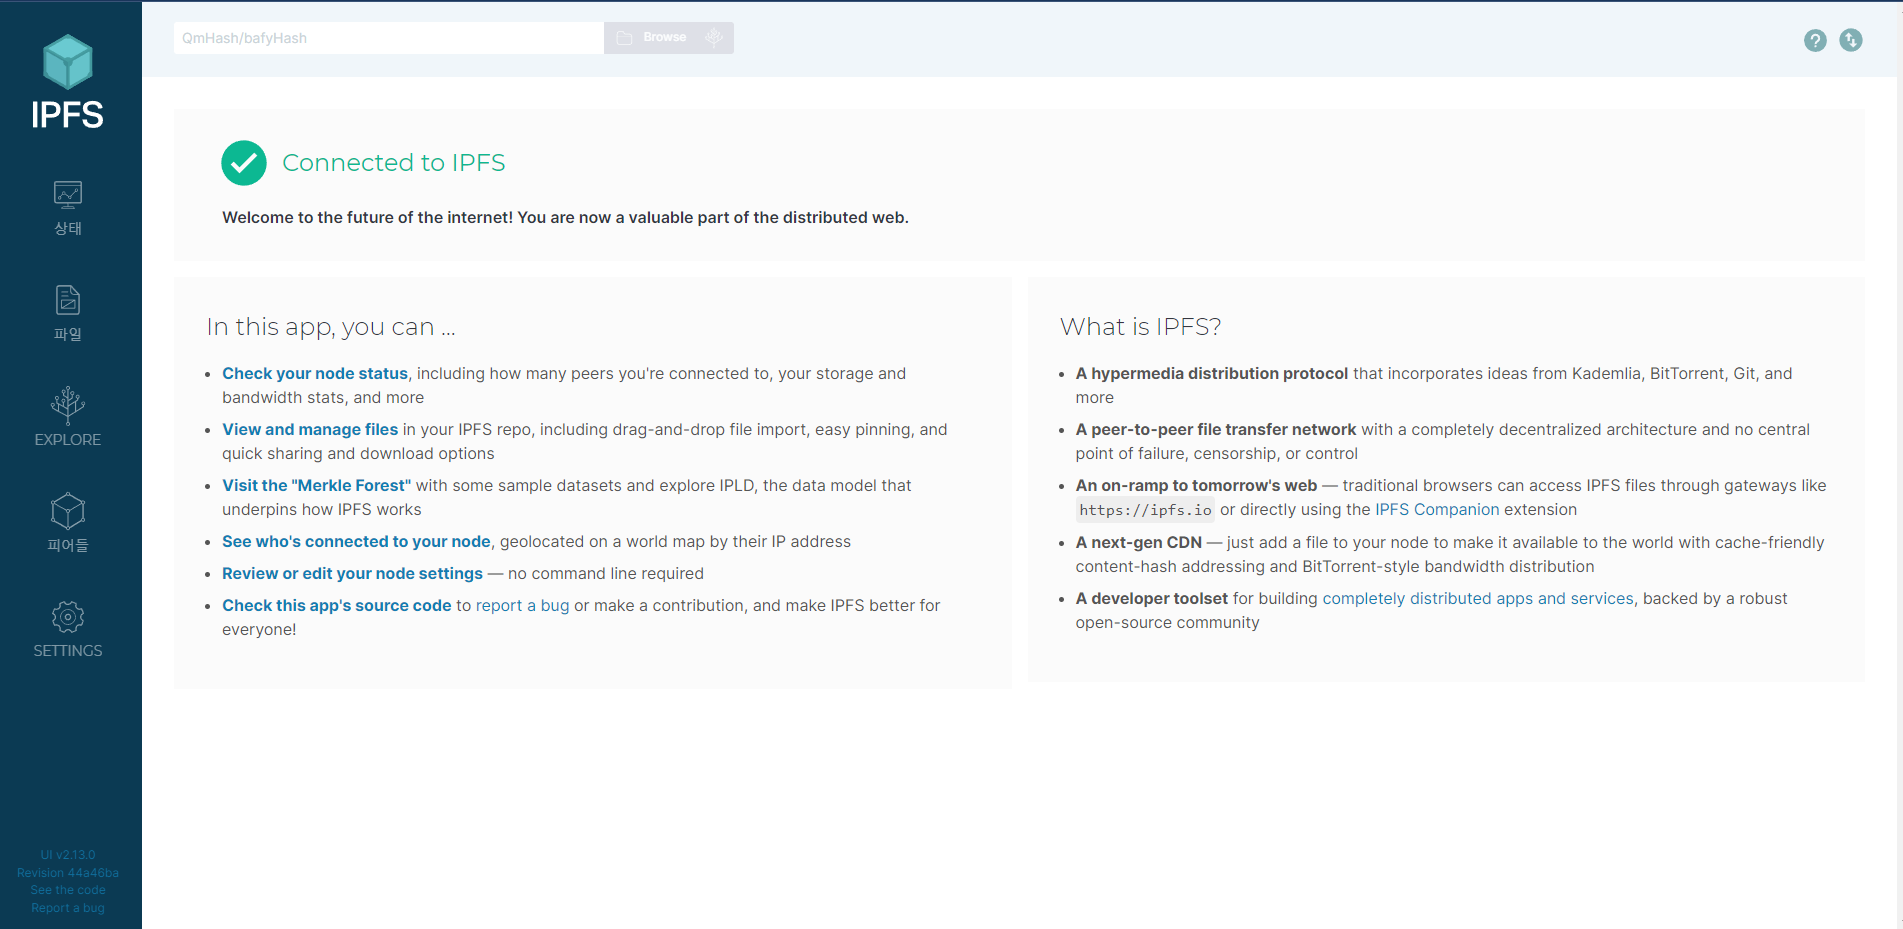Viewport: 1903px width, 929px height.
Task: Open Check this app's source code link
Action: click(337, 605)
